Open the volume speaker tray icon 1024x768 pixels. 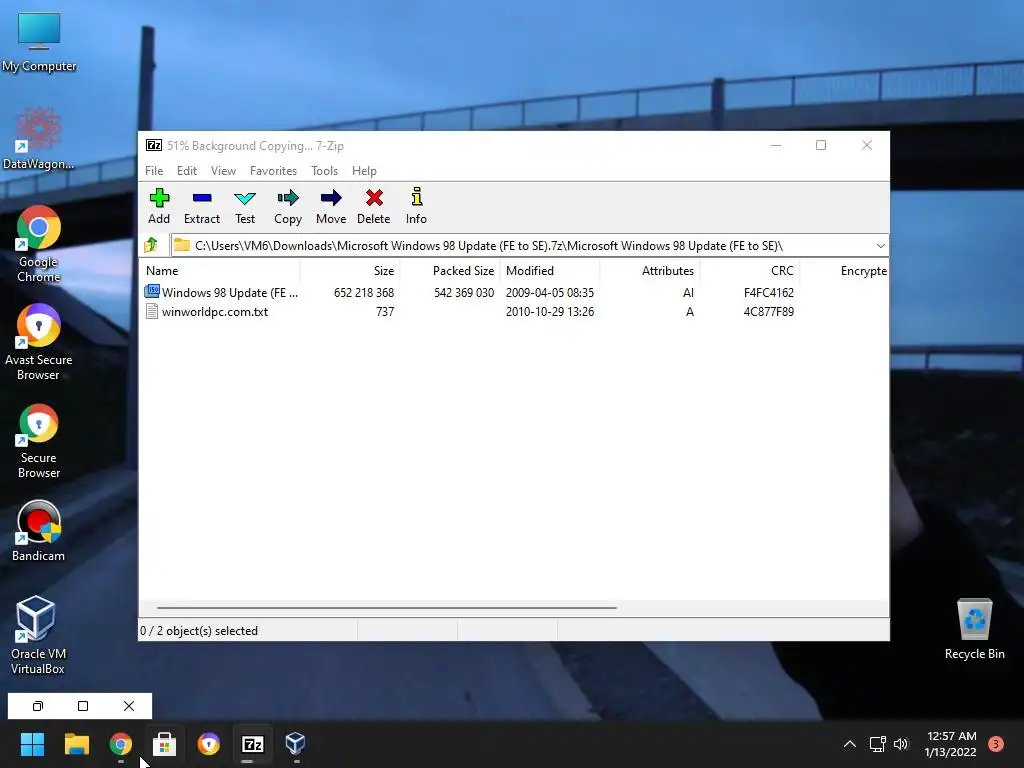click(901, 744)
